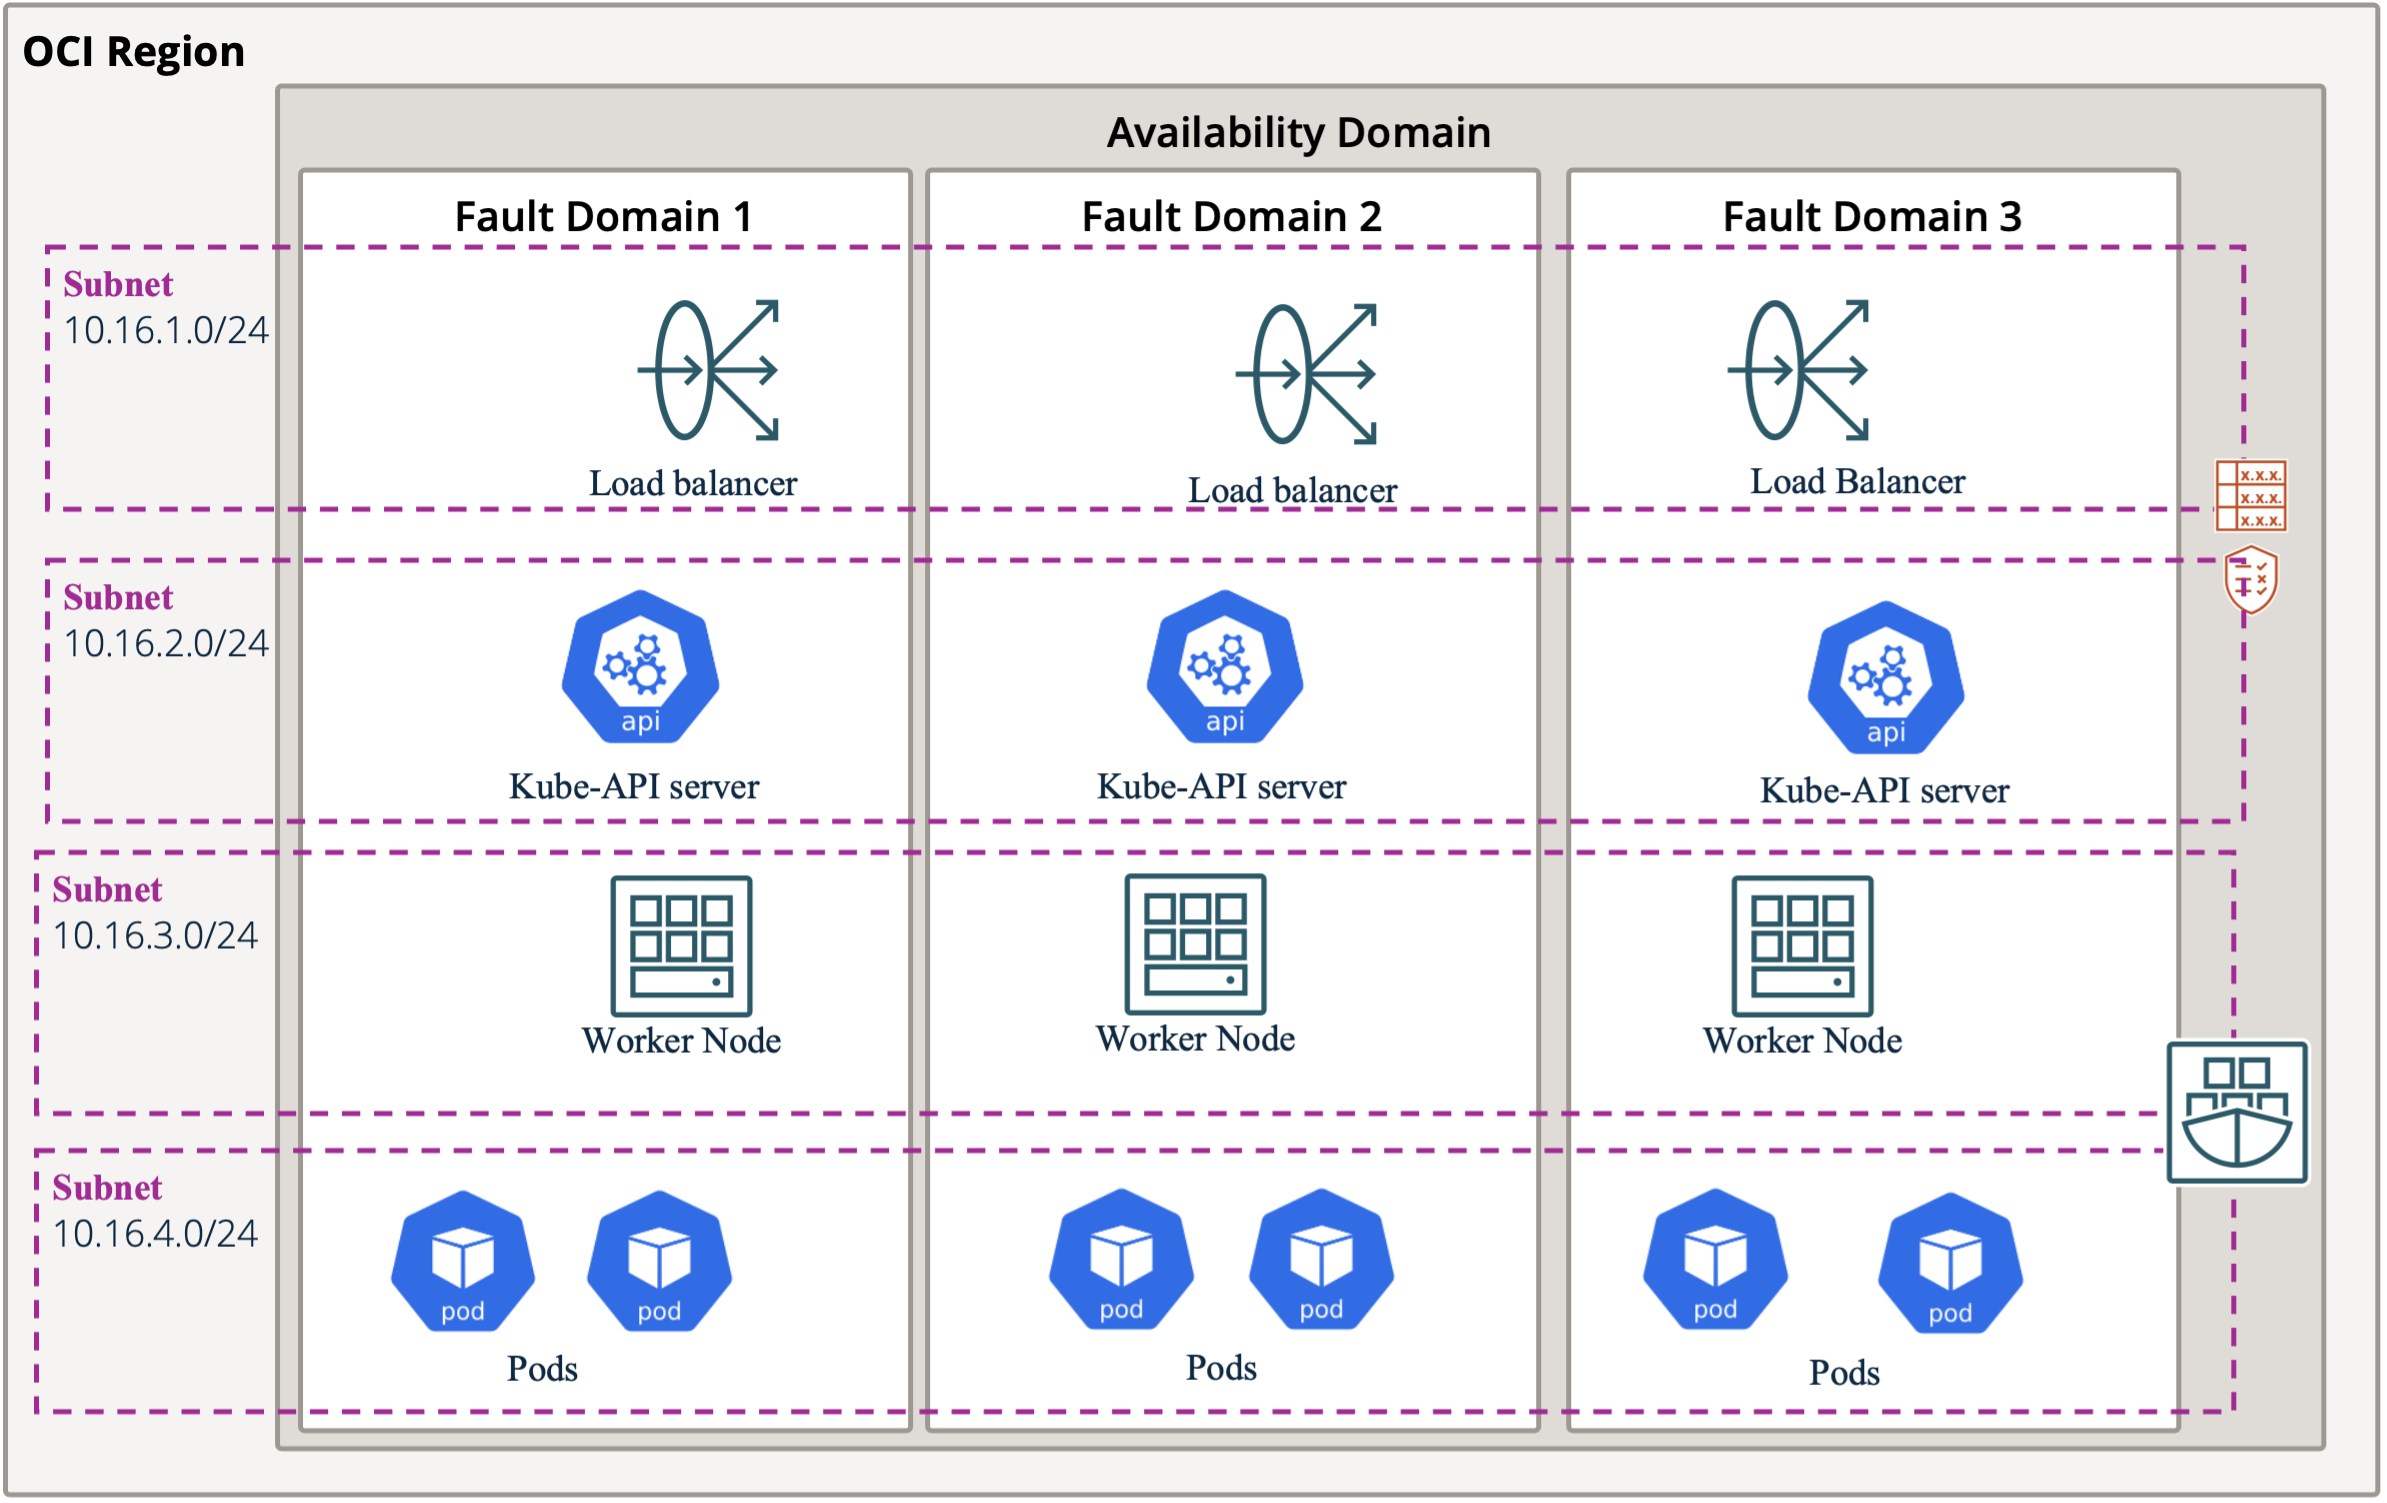Viewport: 2387px width, 1503px height.
Task: Select the Load Balancer icon in Fault Domain 3
Action: pyautogui.click(x=1799, y=370)
